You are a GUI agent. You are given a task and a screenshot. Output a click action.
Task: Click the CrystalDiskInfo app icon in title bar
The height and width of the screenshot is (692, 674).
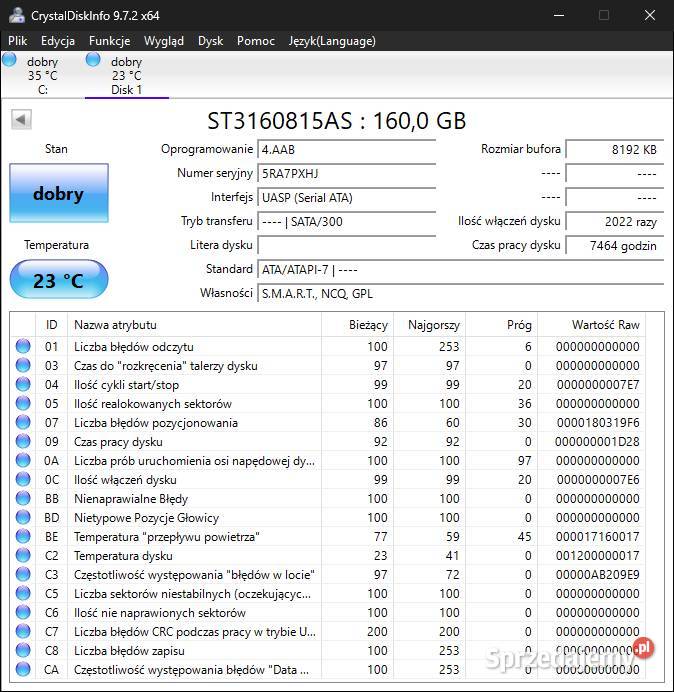pos(16,15)
